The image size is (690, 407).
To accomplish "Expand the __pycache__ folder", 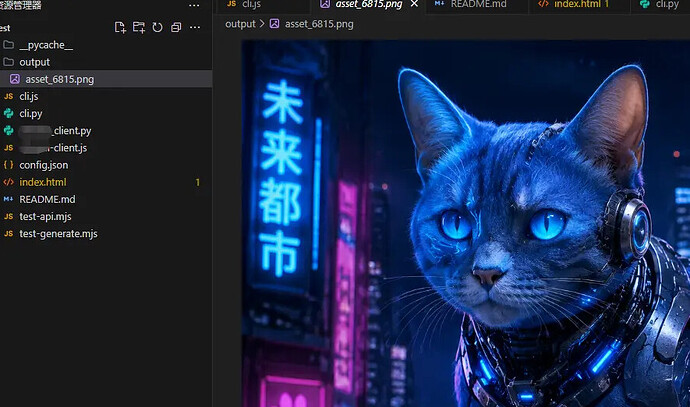I will pyautogui.click(x=106, y=45).
